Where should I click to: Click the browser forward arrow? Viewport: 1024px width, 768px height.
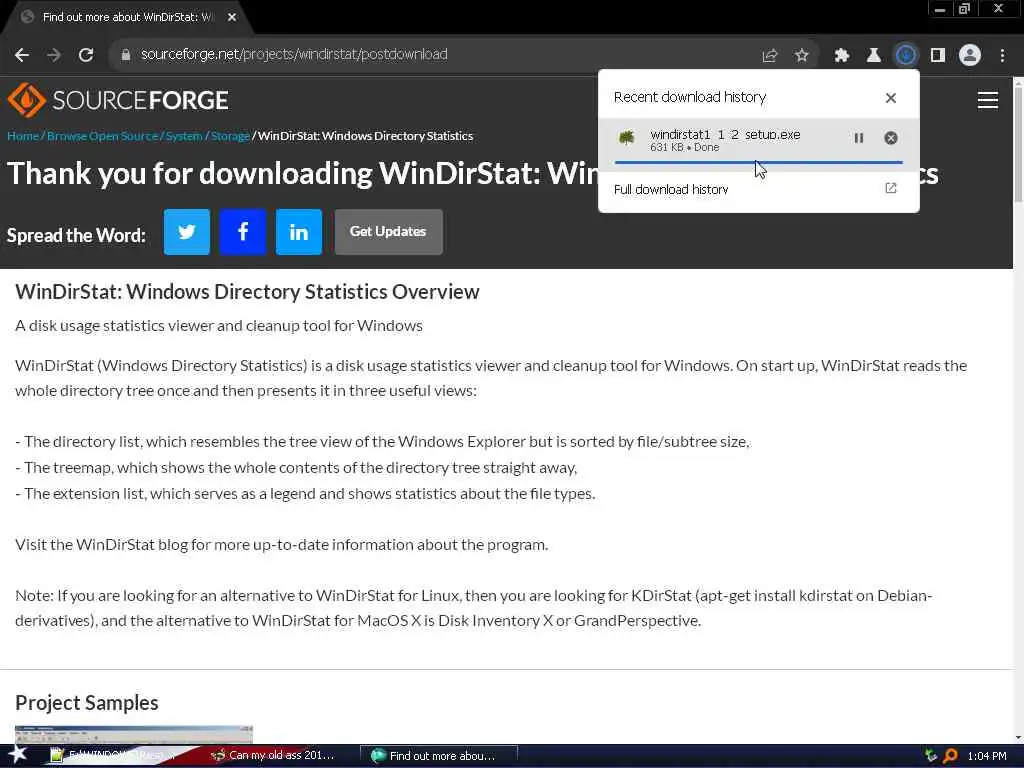(x=54, y=55)
